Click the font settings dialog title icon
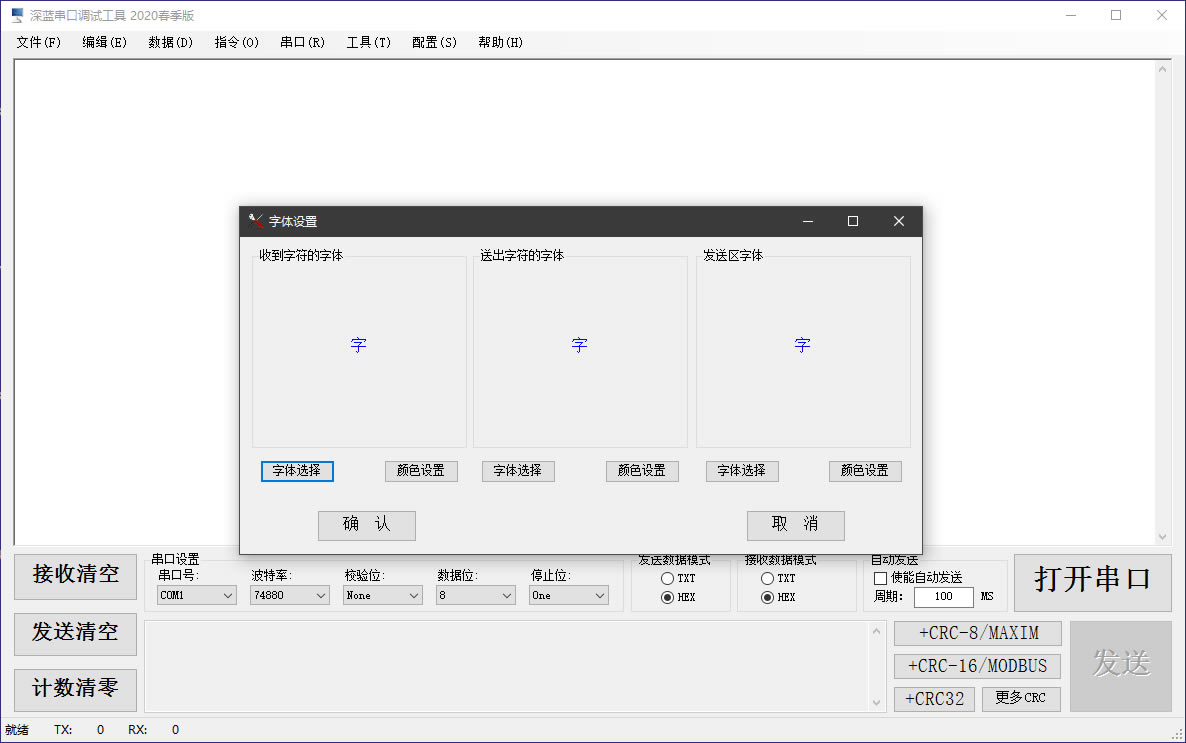Screen dimensions: 1186x743 pyautogui.click(x=256, y=221)
